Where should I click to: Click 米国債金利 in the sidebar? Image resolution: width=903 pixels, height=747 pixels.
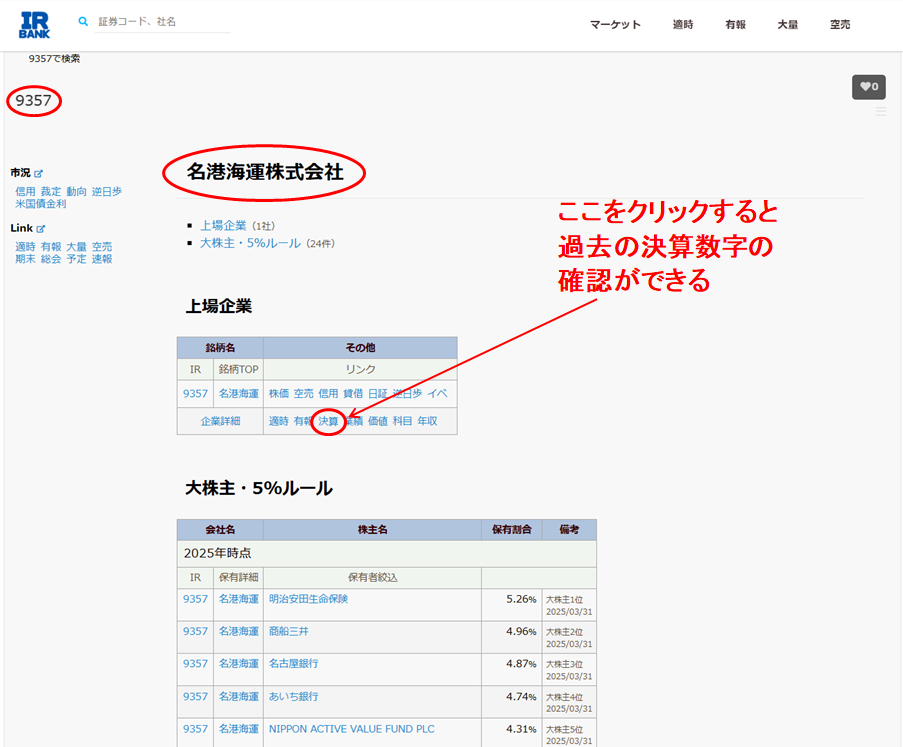pos(41,204)
